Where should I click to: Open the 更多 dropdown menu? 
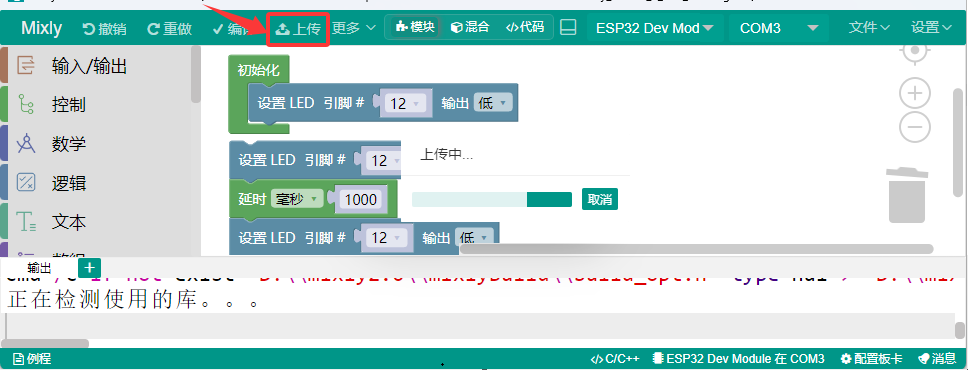point(354,28)
